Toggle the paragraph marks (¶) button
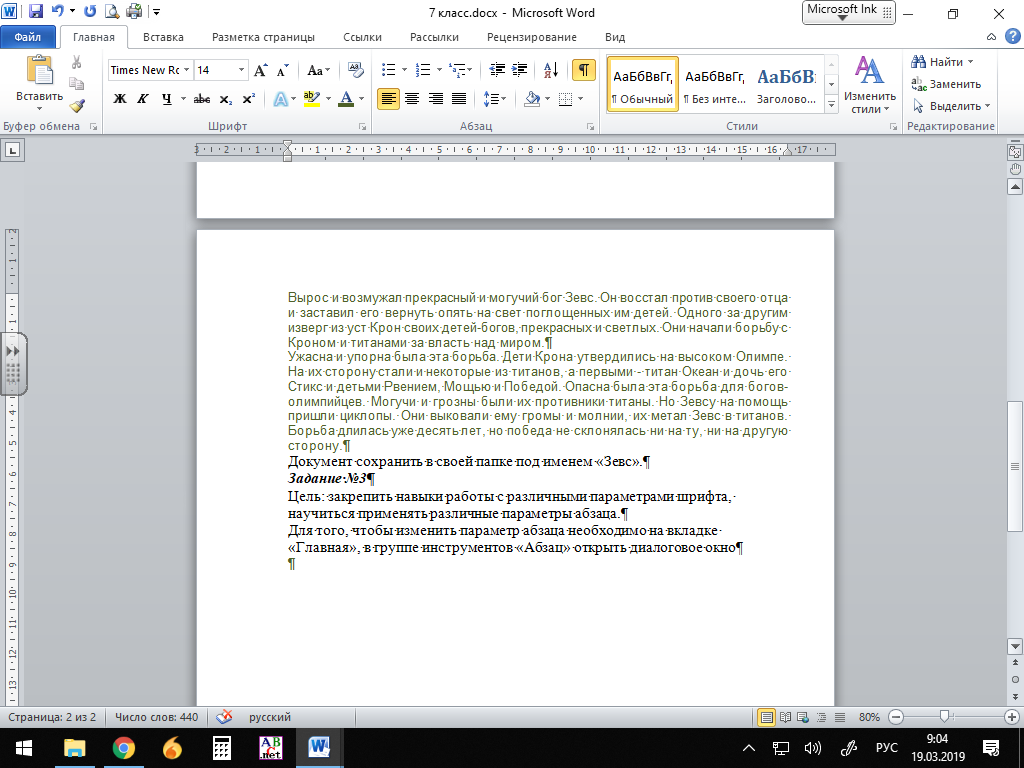1024x768 pixels. pyautogui.click(x=582, y=70)
